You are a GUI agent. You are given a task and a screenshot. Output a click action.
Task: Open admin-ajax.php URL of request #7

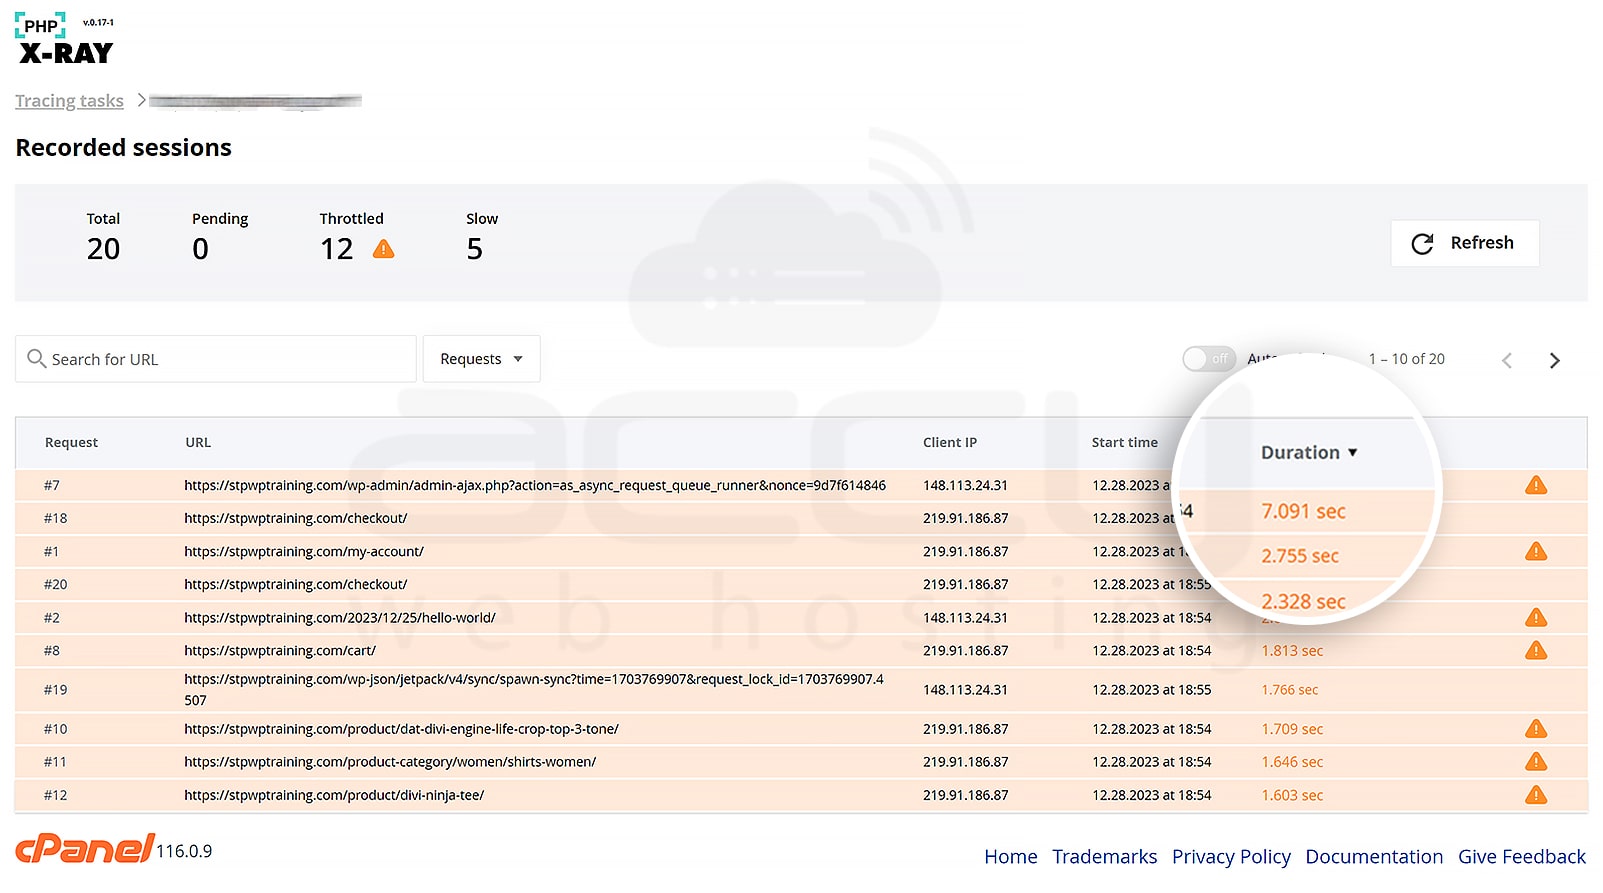tap(535, 486)
